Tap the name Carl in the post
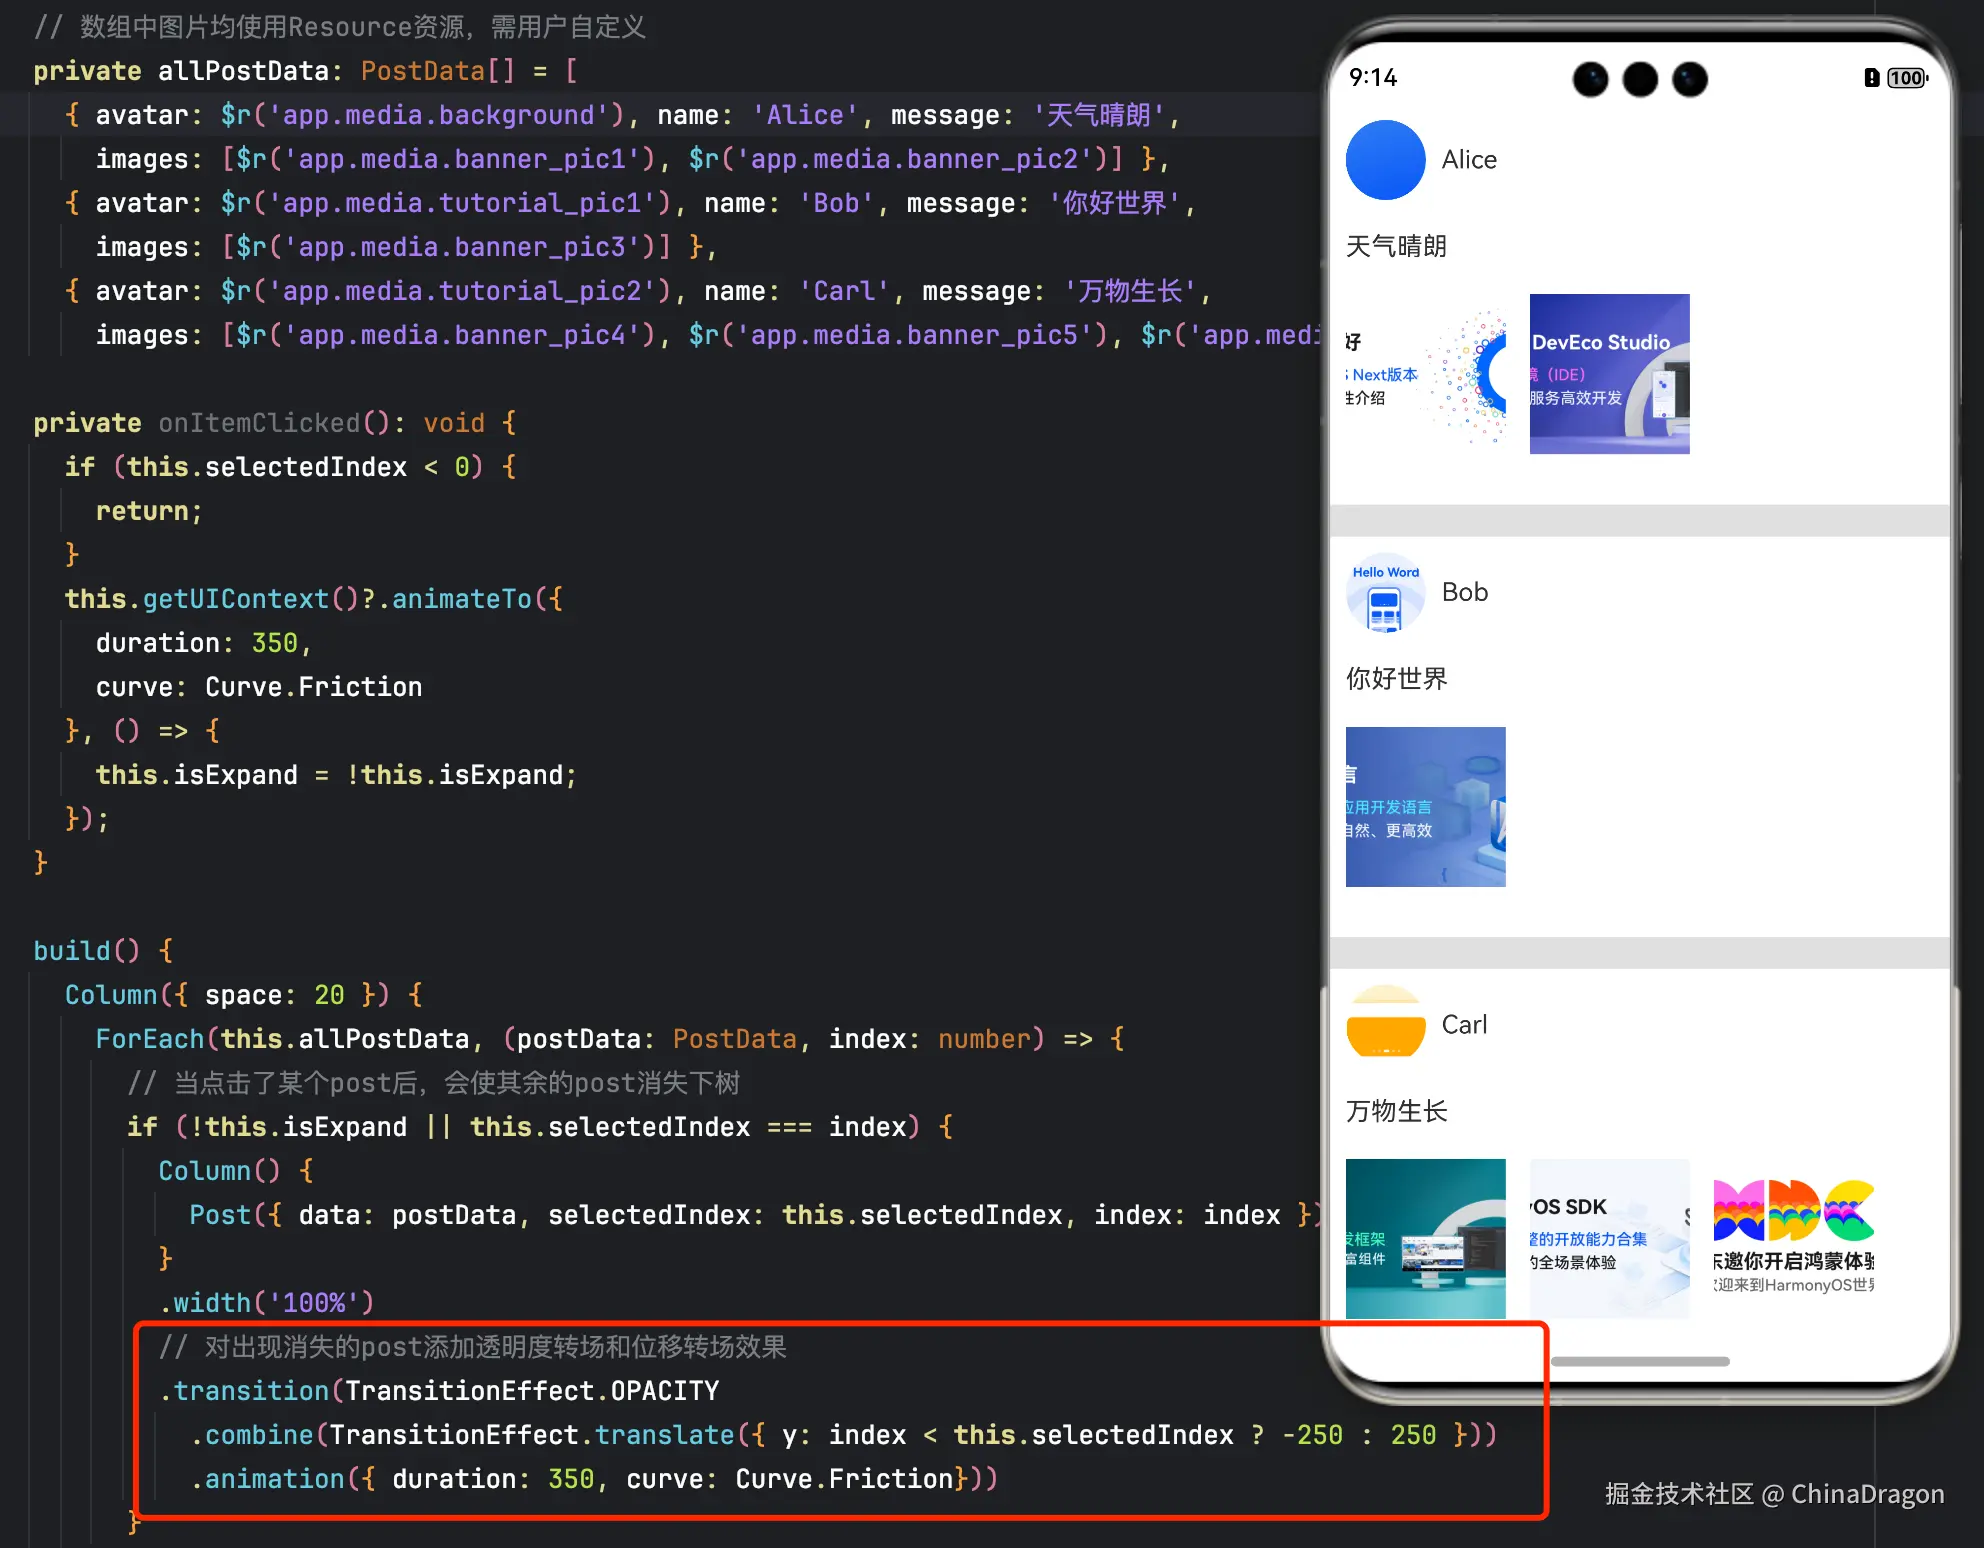 (x=1464, y=1025)
